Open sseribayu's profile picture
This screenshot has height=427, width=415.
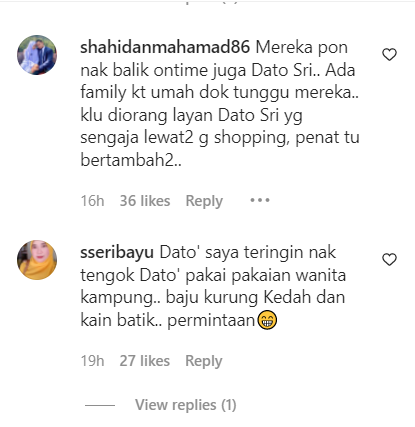(37, 260)
